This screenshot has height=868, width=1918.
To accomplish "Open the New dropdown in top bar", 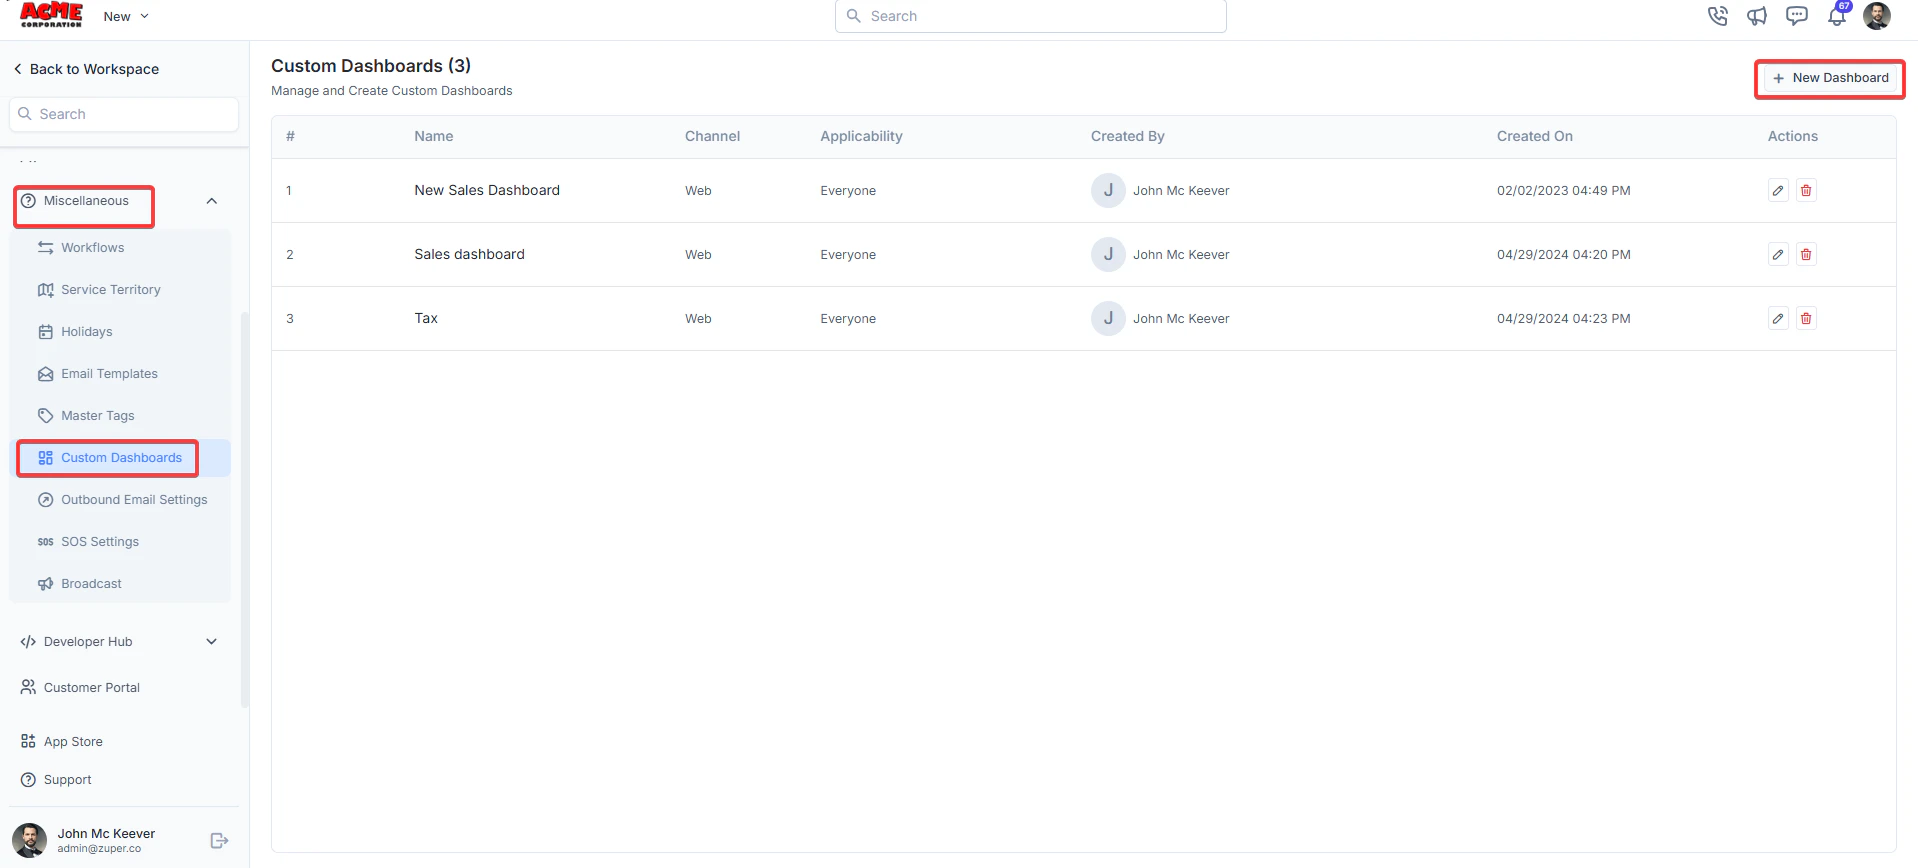I will coord(126,16).
